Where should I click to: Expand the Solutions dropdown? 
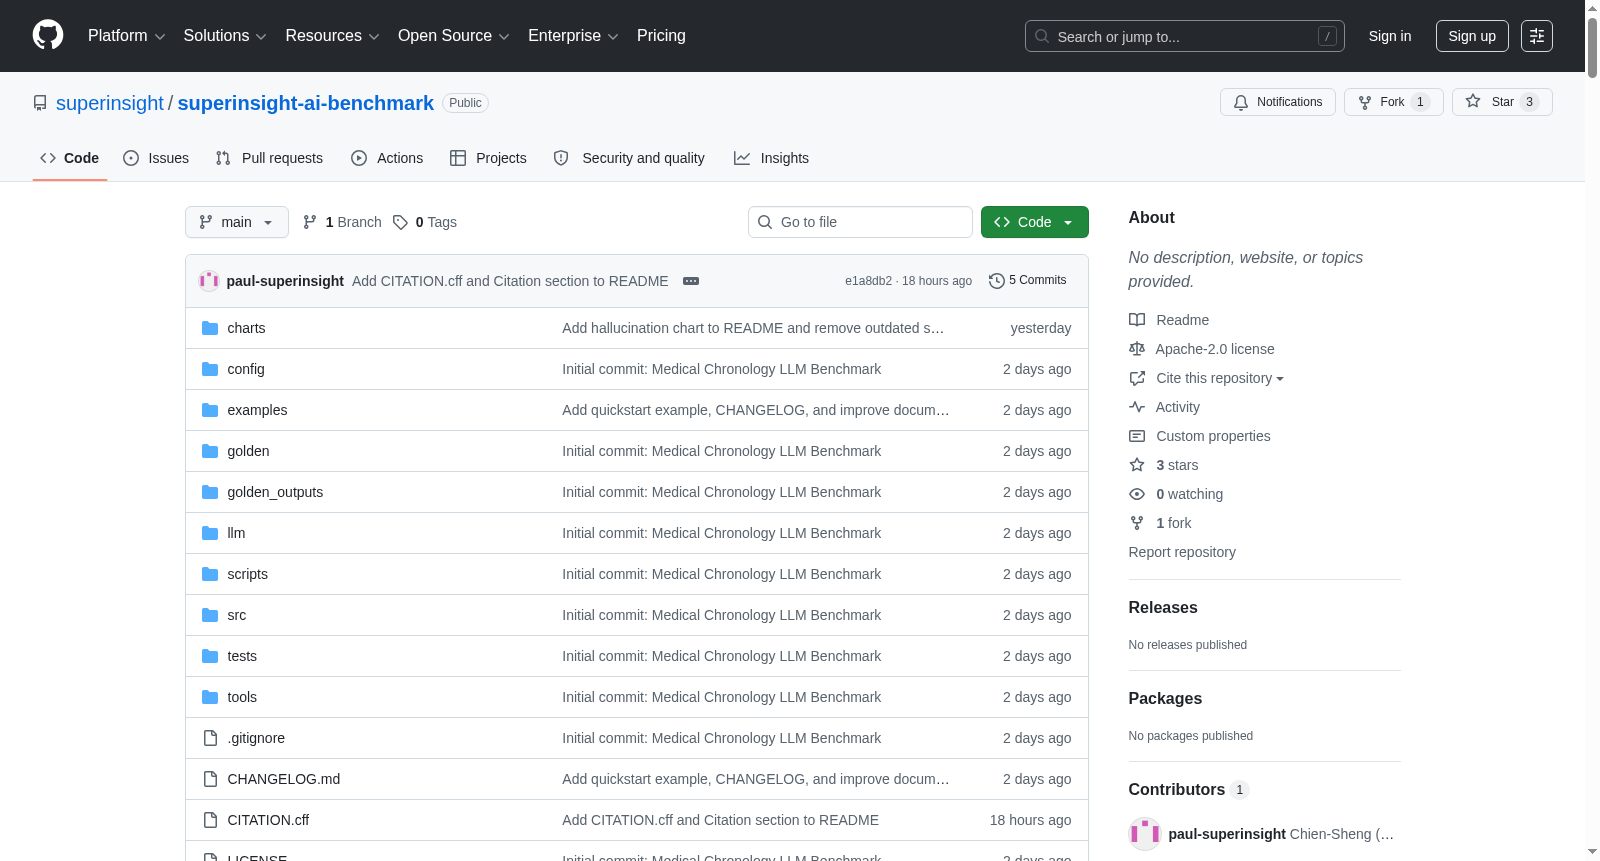pyautogui.click(x=225, y=36)
